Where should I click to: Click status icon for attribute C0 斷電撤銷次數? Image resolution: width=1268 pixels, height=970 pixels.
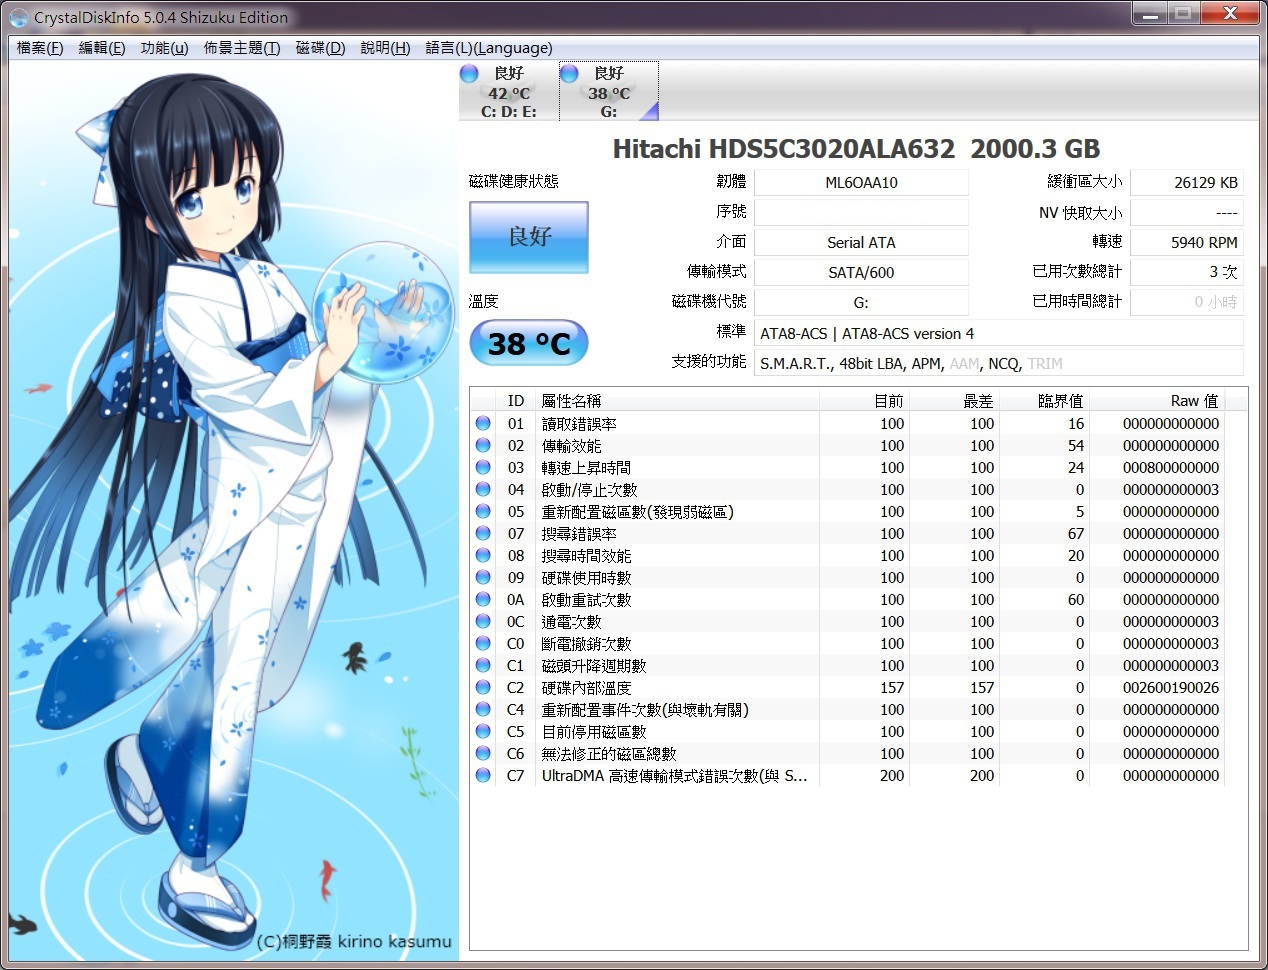[x=483, y=643]
